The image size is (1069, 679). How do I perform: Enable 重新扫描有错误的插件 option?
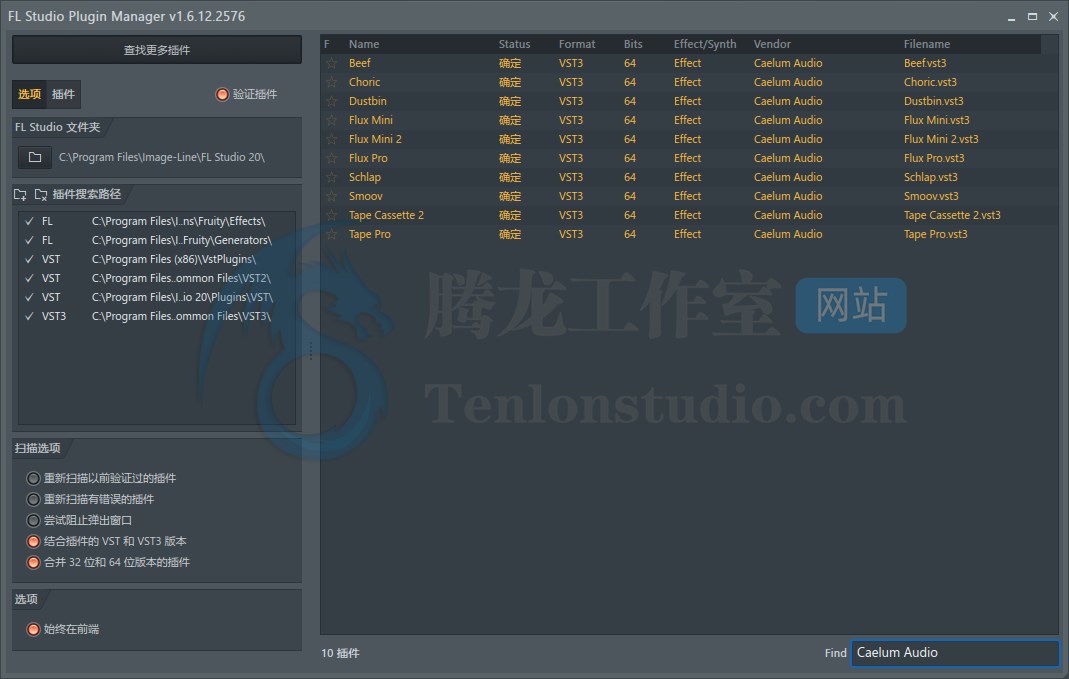(33, 499)
